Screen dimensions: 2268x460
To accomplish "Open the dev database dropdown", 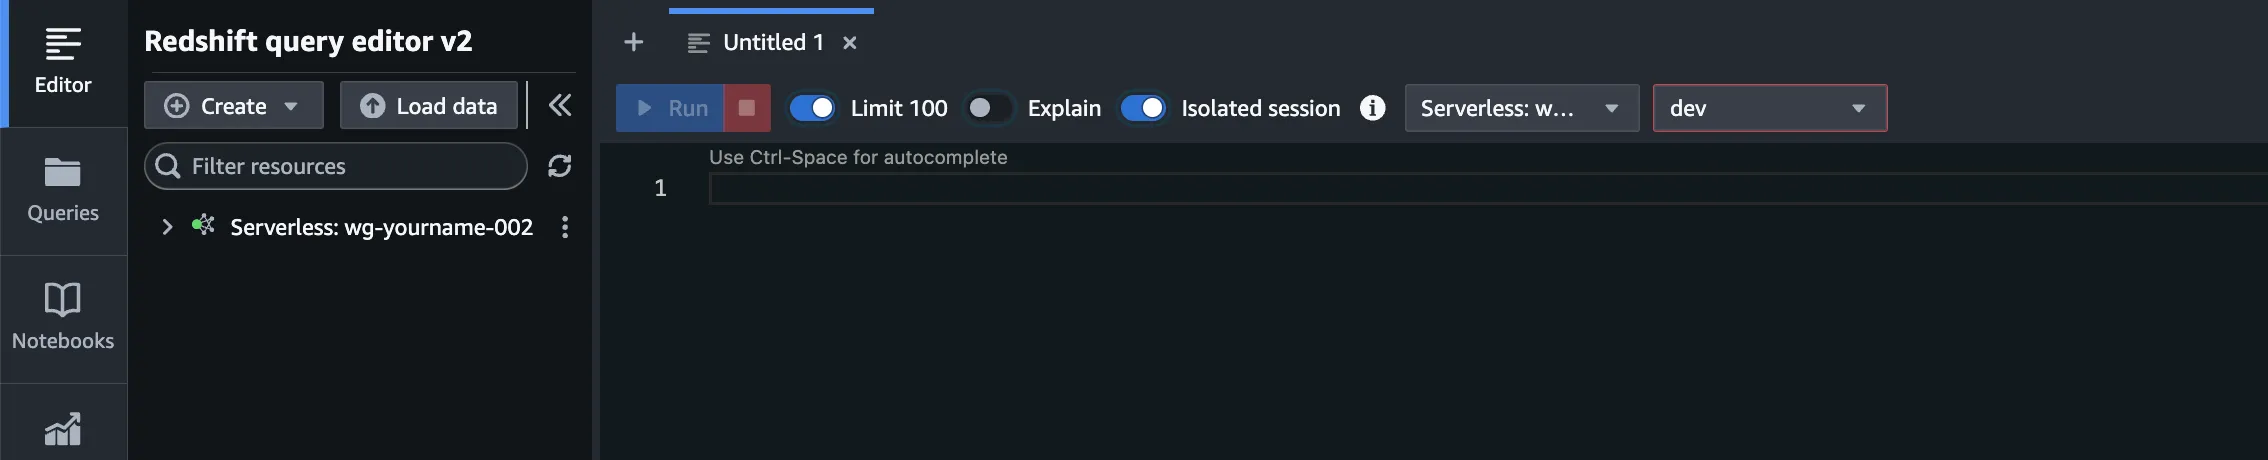I will (x=1769, y=108).
